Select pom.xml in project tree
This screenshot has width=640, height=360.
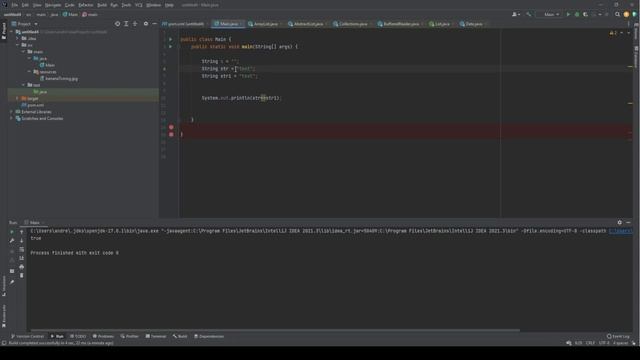click(x=33, y=105)
